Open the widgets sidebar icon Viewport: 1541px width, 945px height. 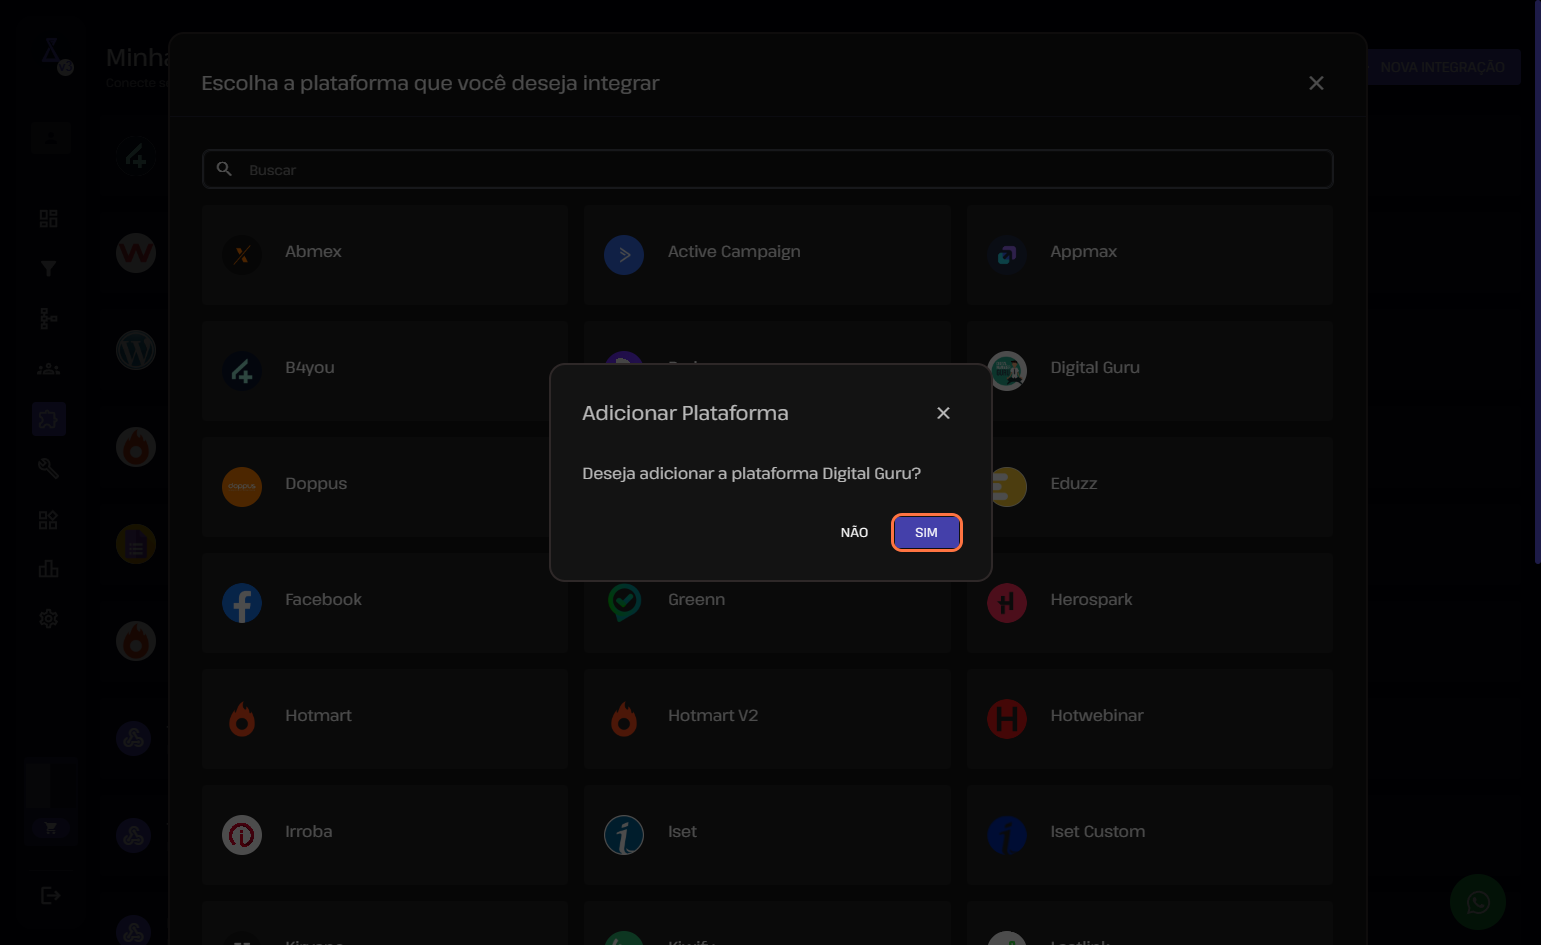point(48,519)
